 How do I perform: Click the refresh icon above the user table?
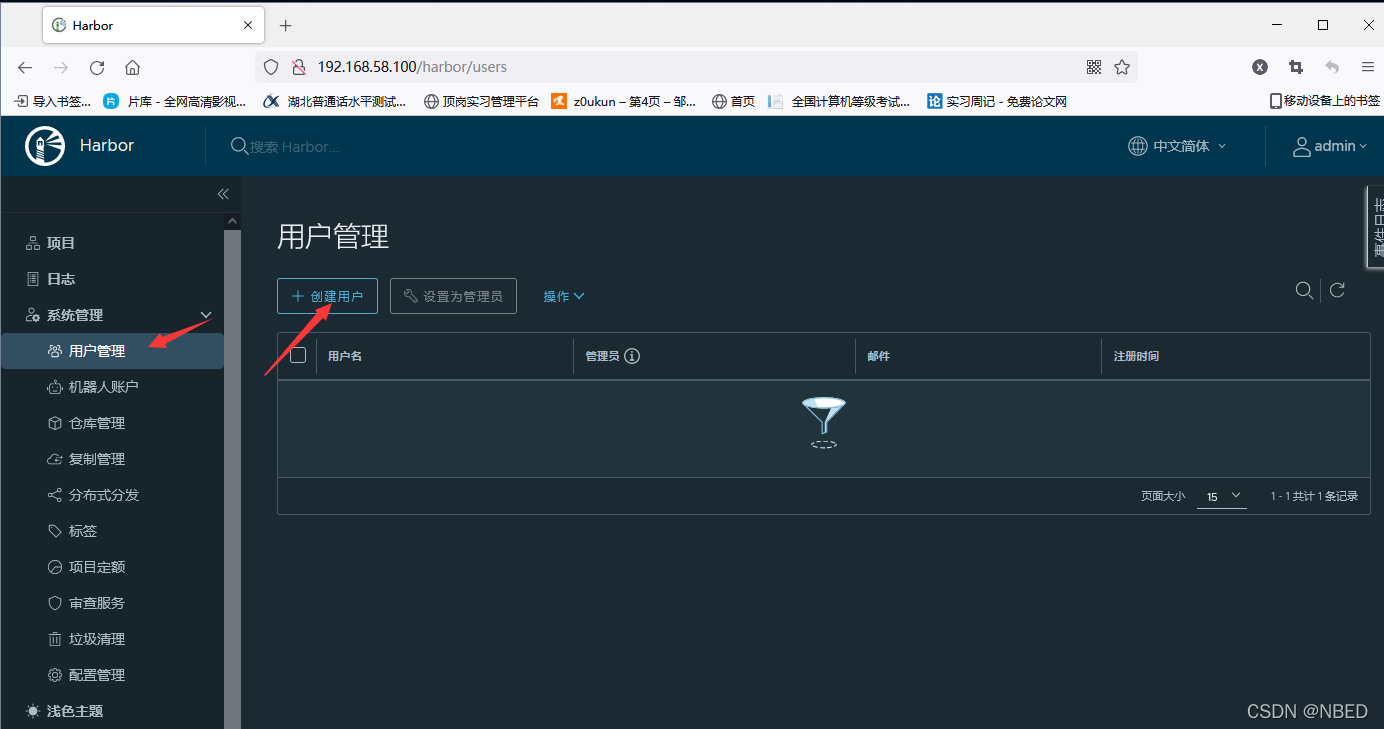1337,290
